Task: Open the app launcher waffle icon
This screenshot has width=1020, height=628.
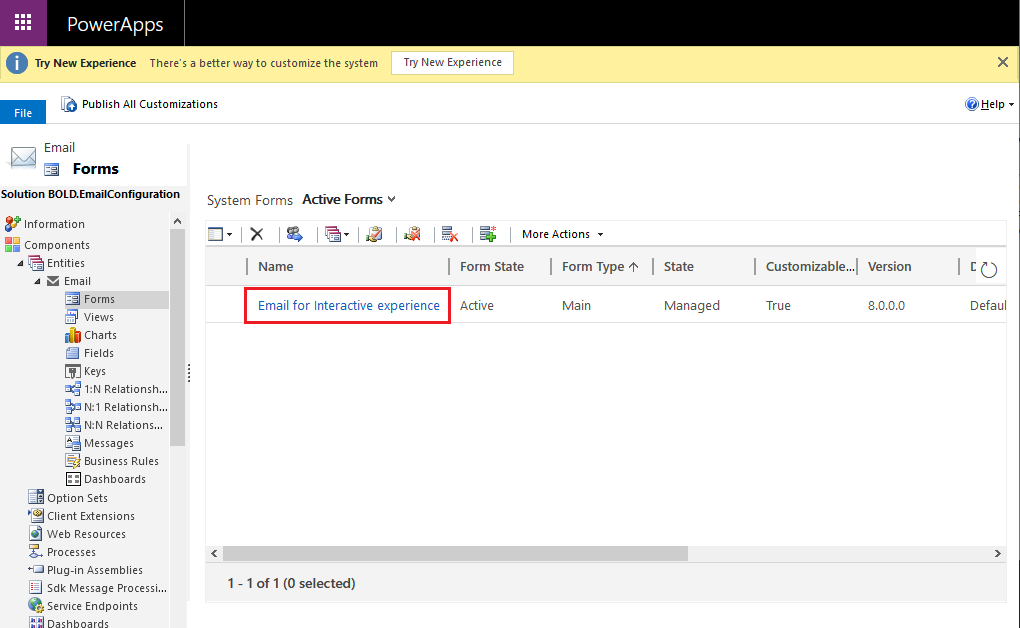Action: tap(23, 23)
